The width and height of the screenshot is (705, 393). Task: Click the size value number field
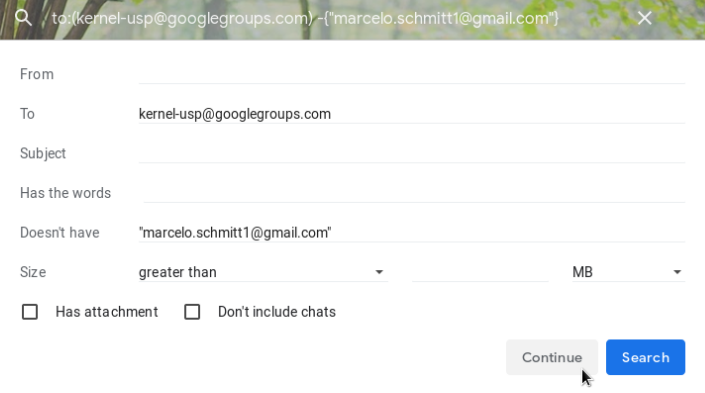(480, 272)
